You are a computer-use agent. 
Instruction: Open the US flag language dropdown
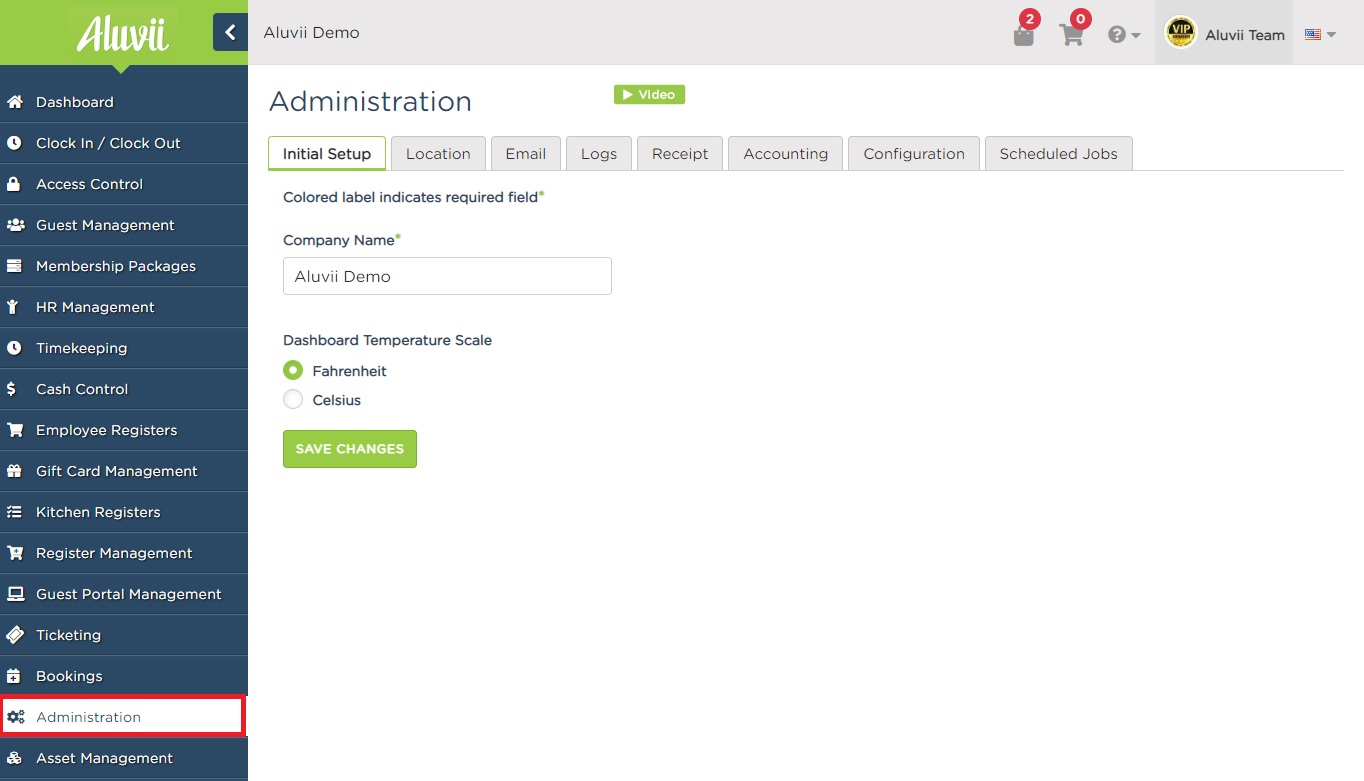click(1320, 34)
